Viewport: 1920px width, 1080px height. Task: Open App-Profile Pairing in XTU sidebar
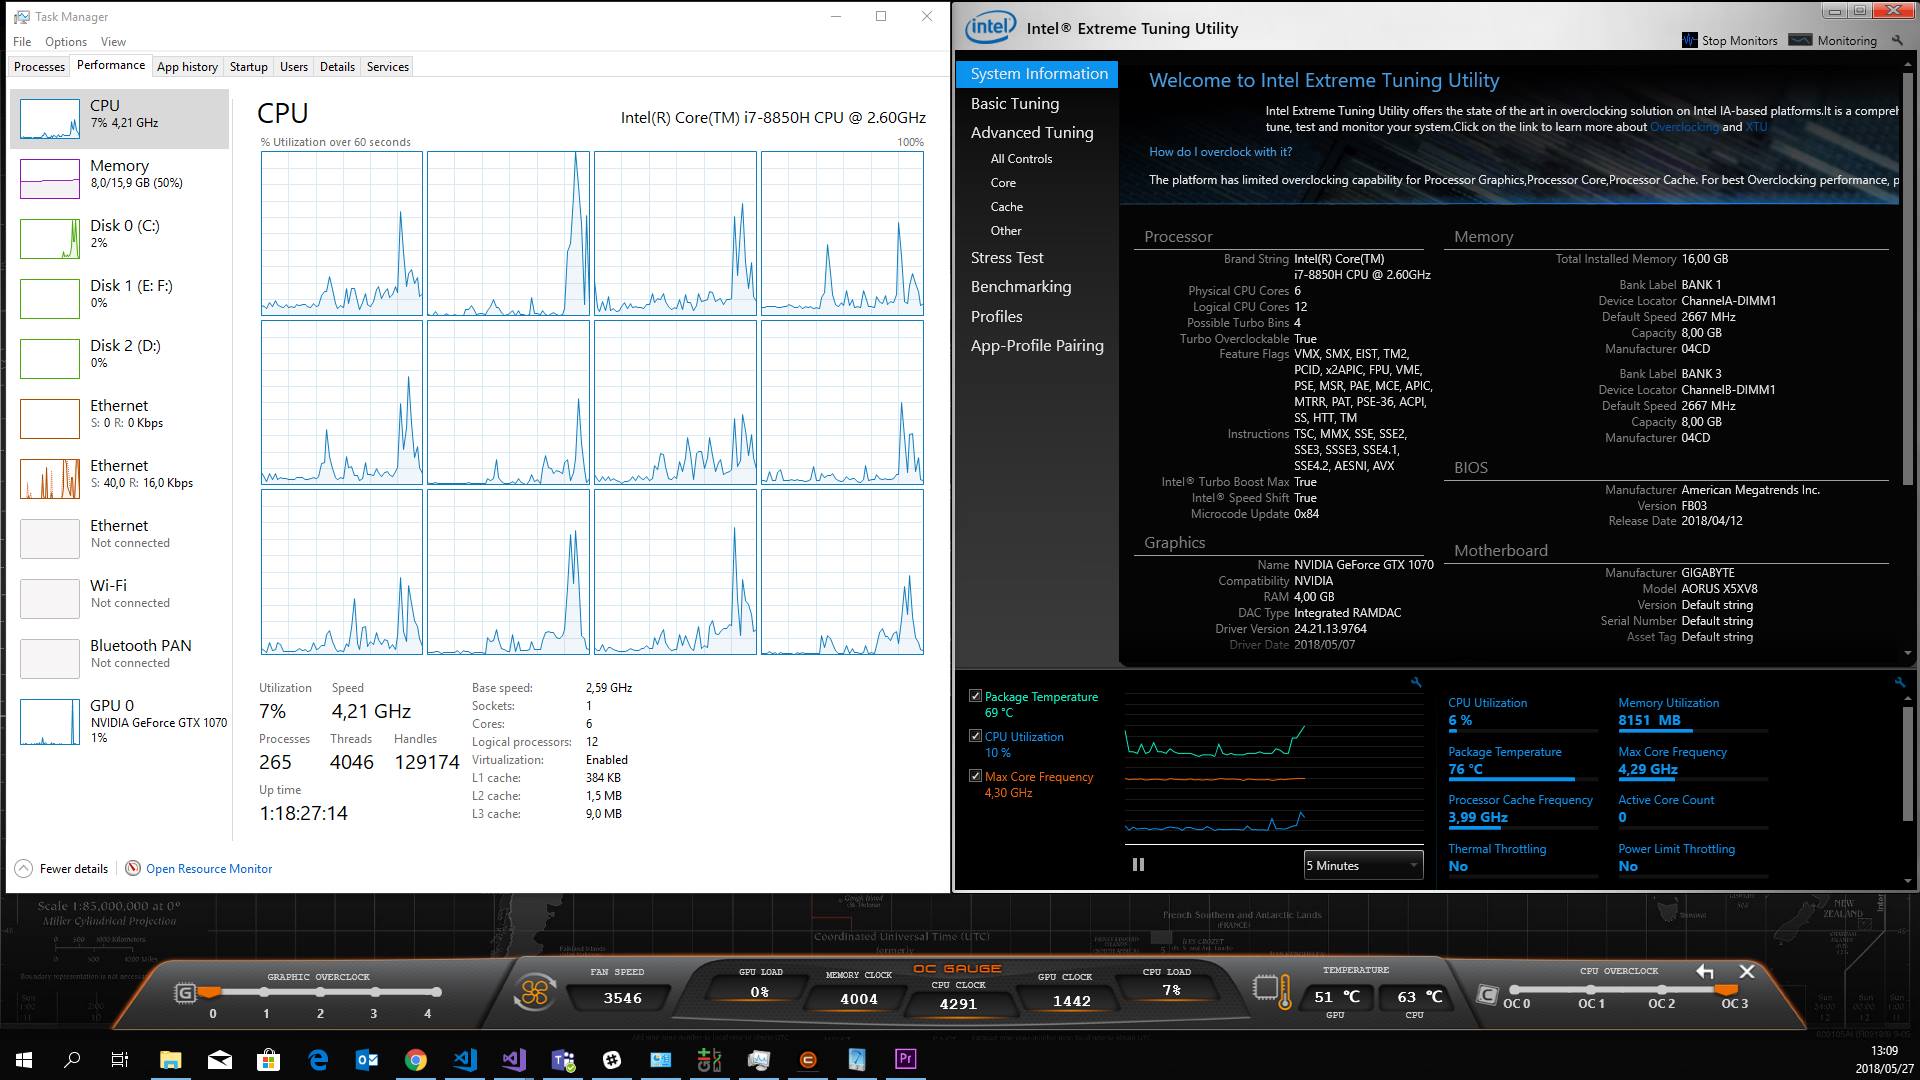1037,346
